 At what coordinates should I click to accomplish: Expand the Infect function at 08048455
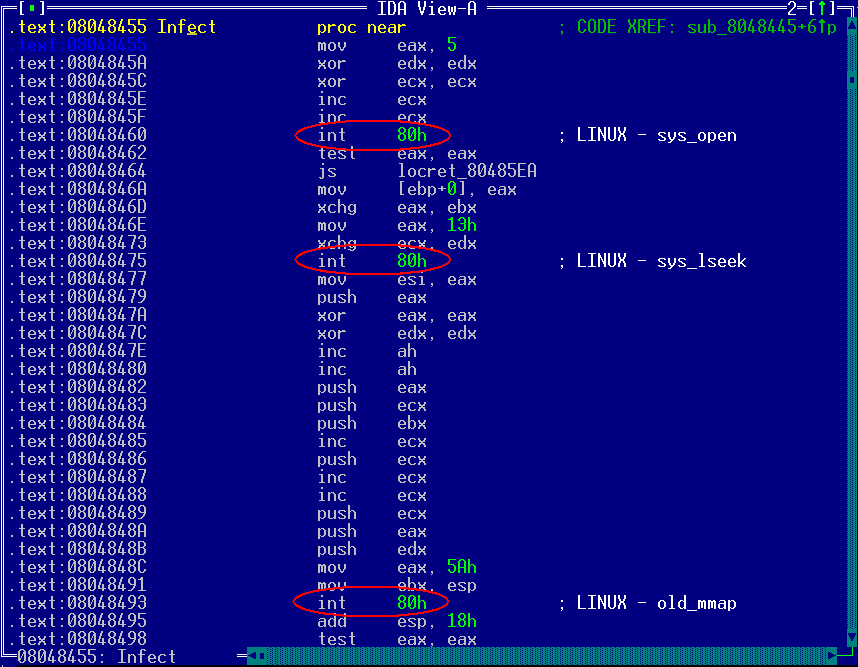click(186, 27)
